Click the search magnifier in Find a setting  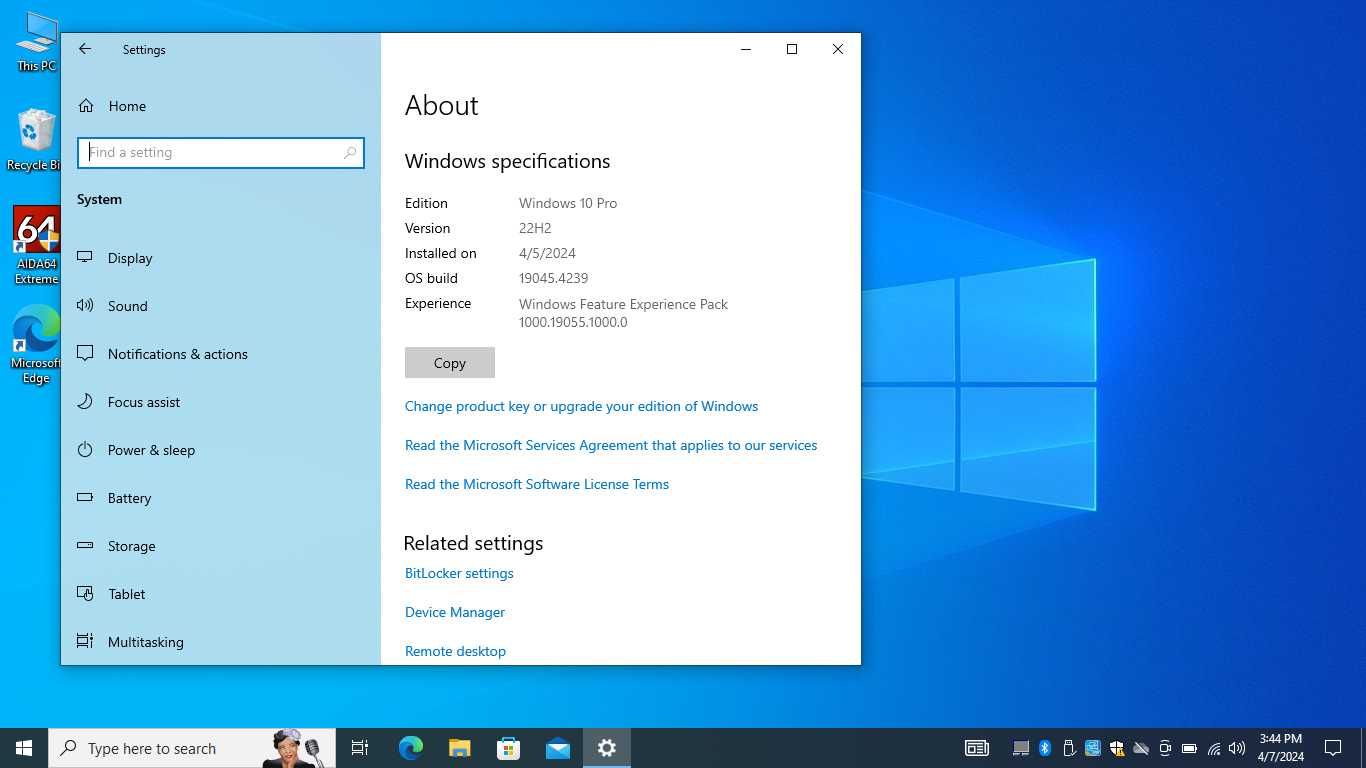tap(350, 153)
